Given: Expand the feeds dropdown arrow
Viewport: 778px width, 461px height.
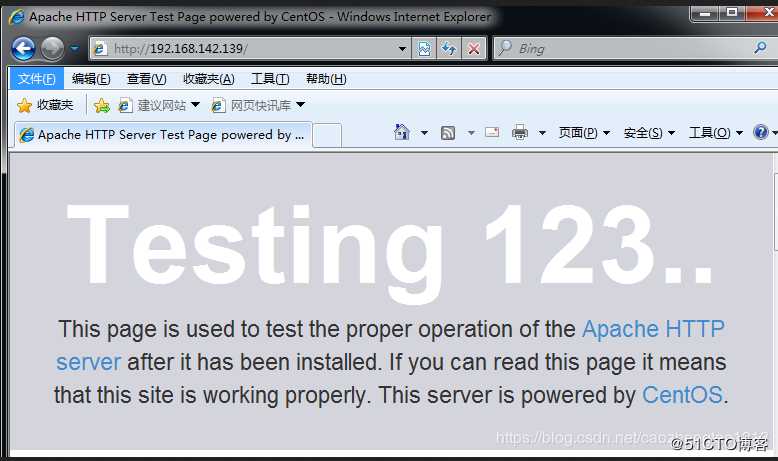Looking at the screenshot, I should (x=471, y=133).
